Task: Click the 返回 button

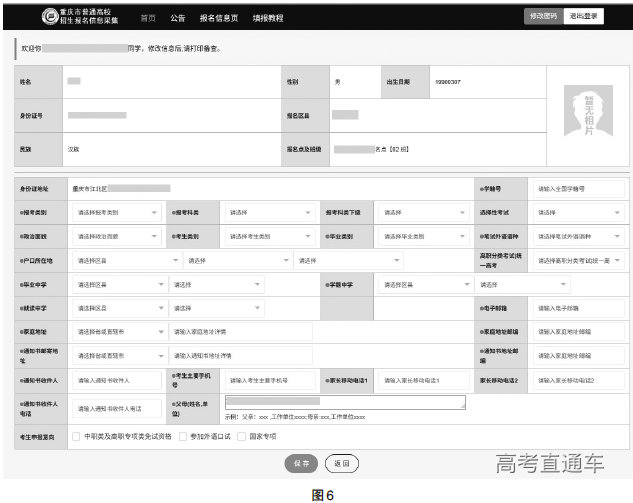Action: 342,463
